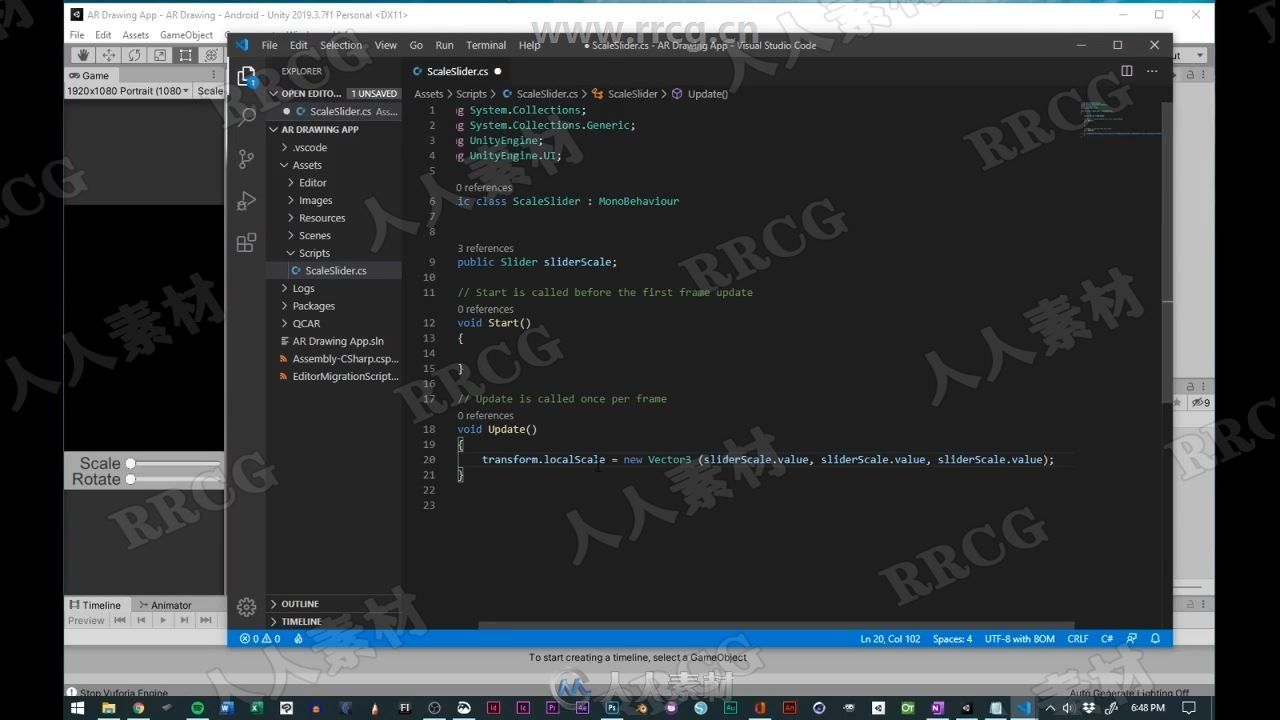Open Game tab options menu in Unity
1280x720 pixels.
click(x=213, y=75)
